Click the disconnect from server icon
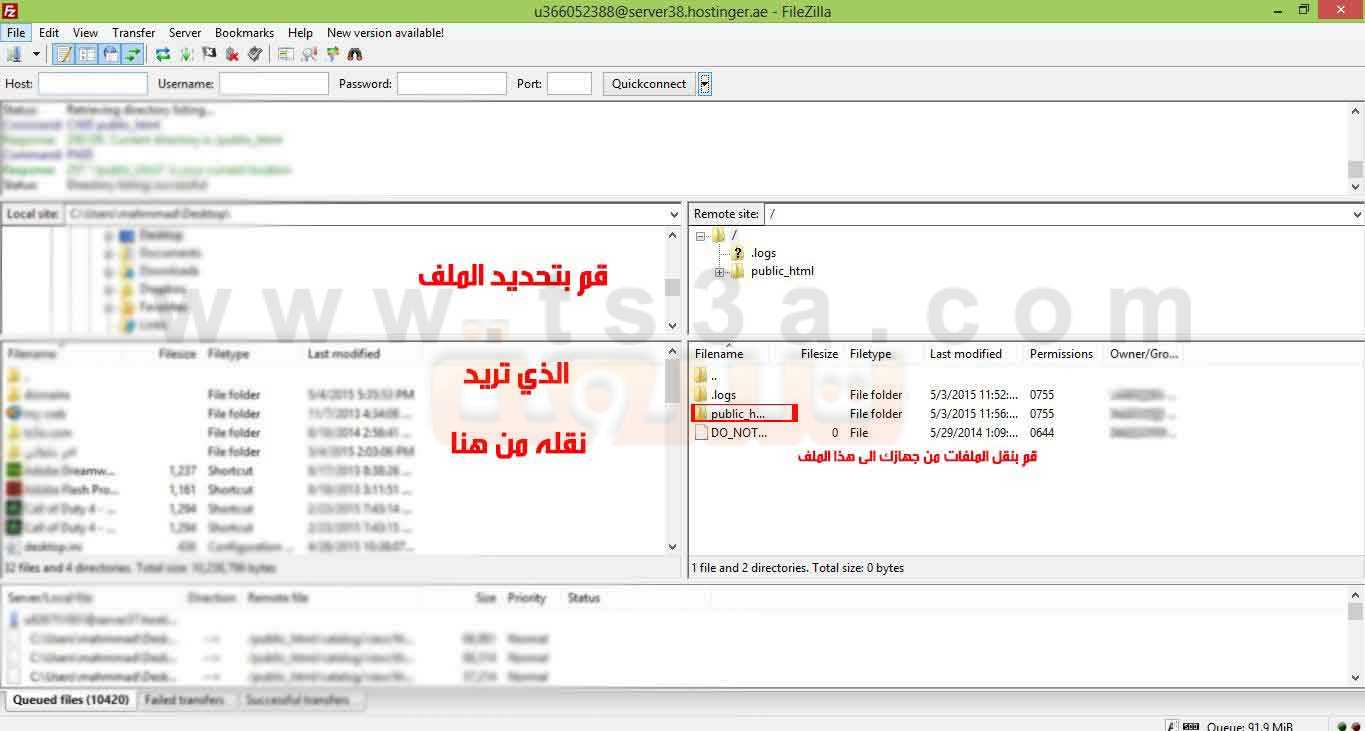This screenshot has height=731, width=1365. pos(232,54)
